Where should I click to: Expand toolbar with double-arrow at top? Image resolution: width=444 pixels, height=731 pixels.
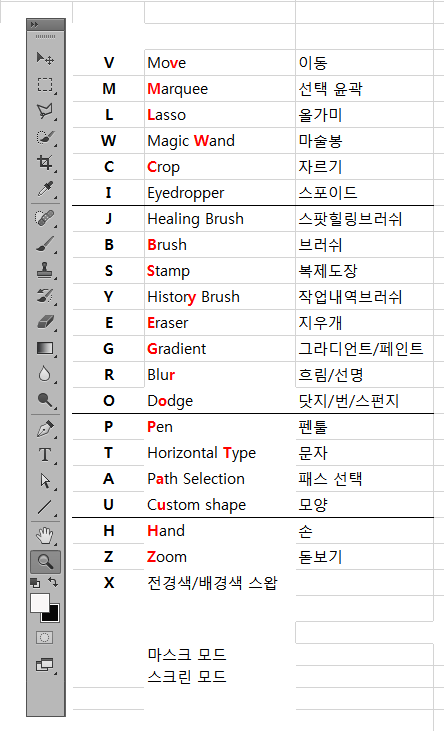coord(35,25)
